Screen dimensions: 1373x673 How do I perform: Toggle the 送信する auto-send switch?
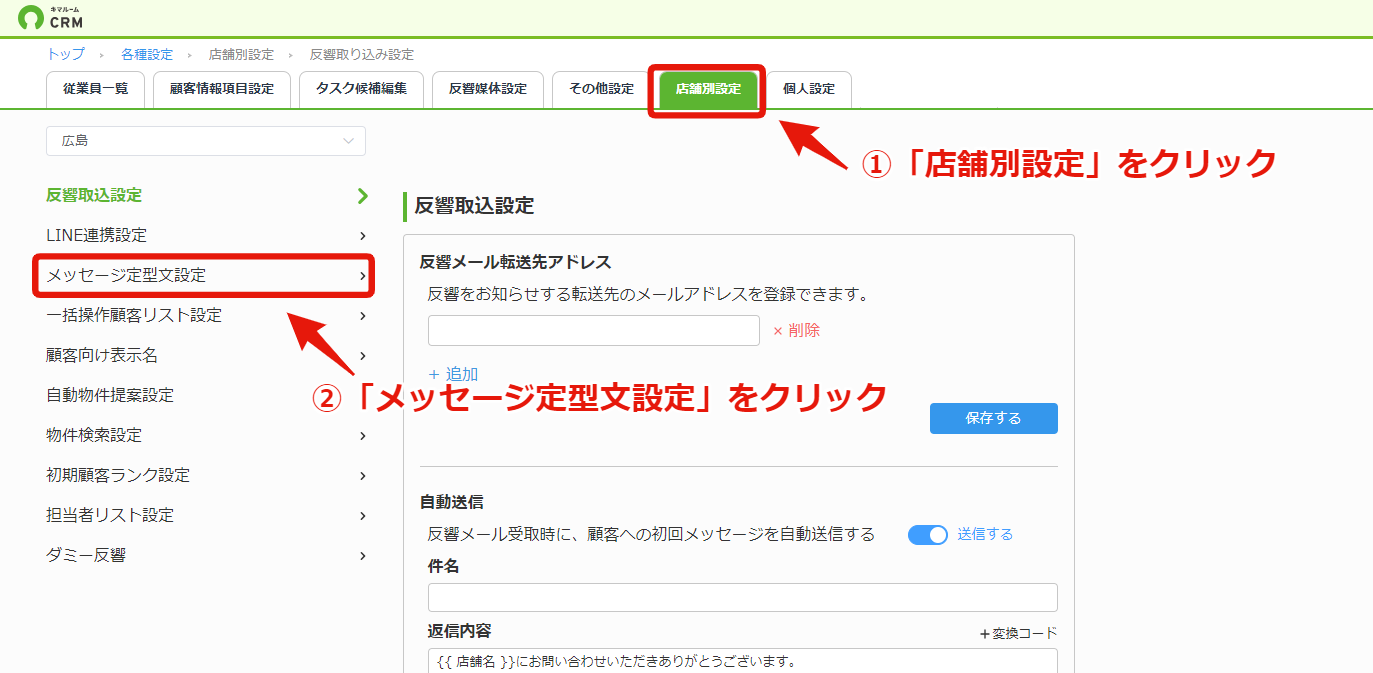928,534
